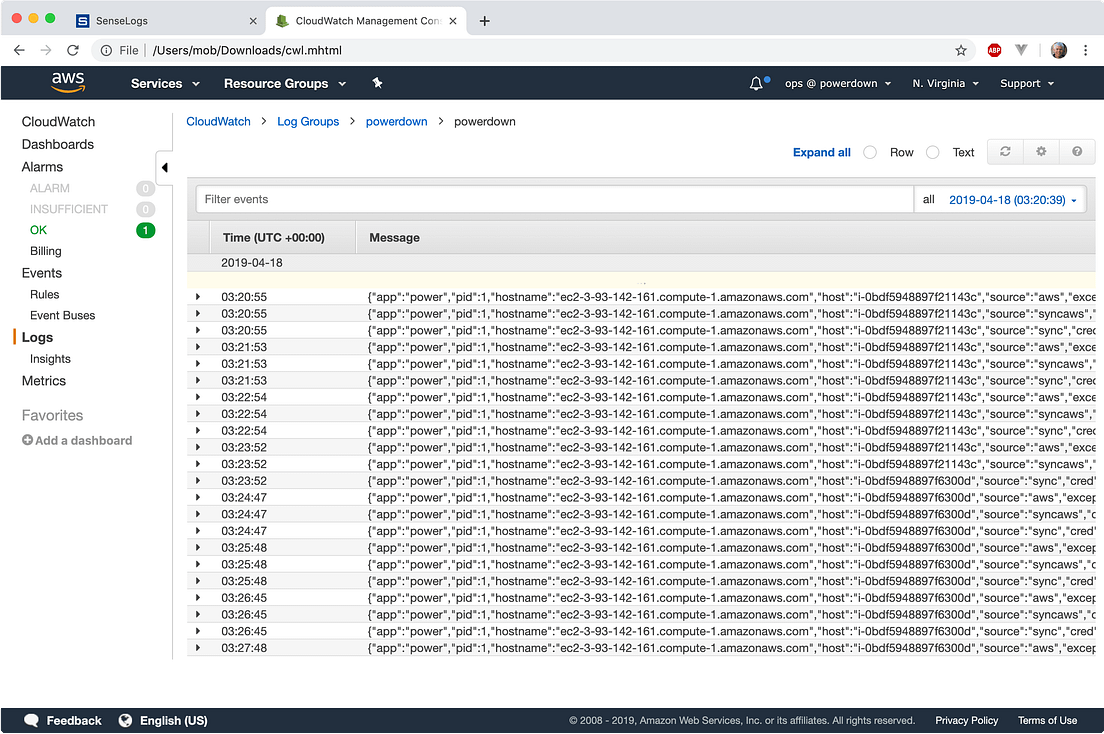
Task: Click the English (US) language button
Action: [173, 721]
